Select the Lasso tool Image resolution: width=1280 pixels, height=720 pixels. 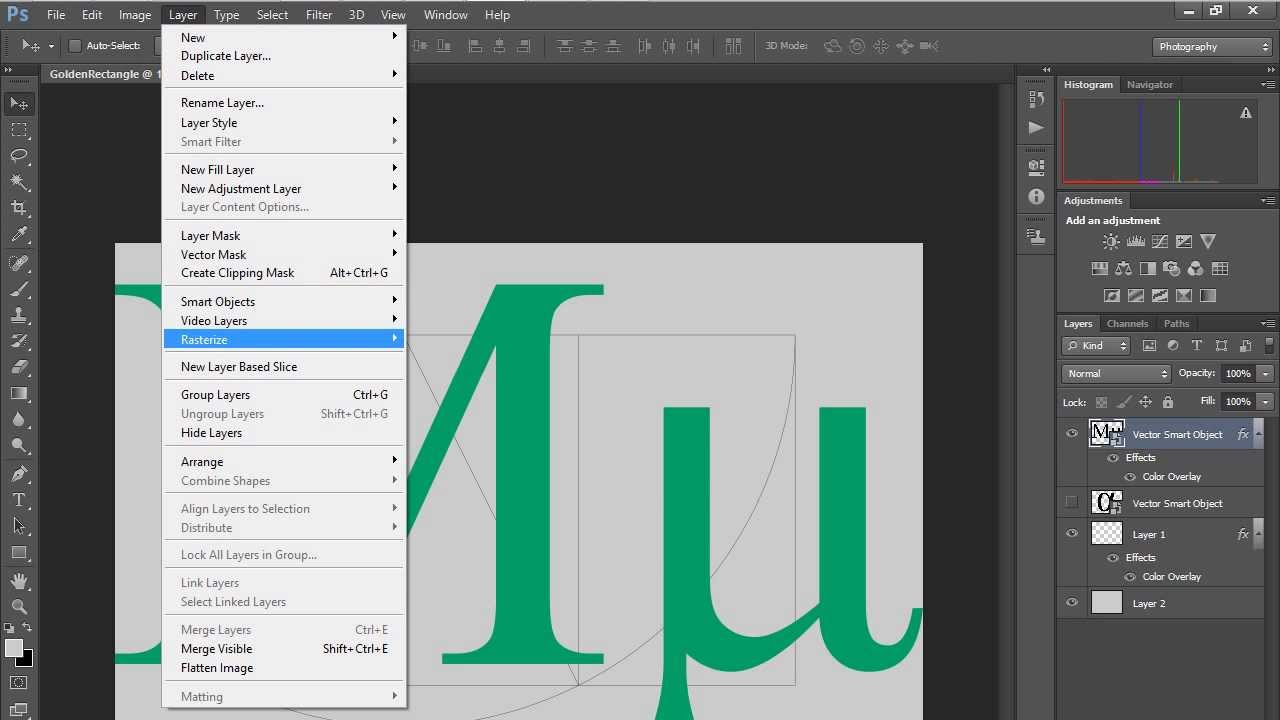[x=19, y=155]
